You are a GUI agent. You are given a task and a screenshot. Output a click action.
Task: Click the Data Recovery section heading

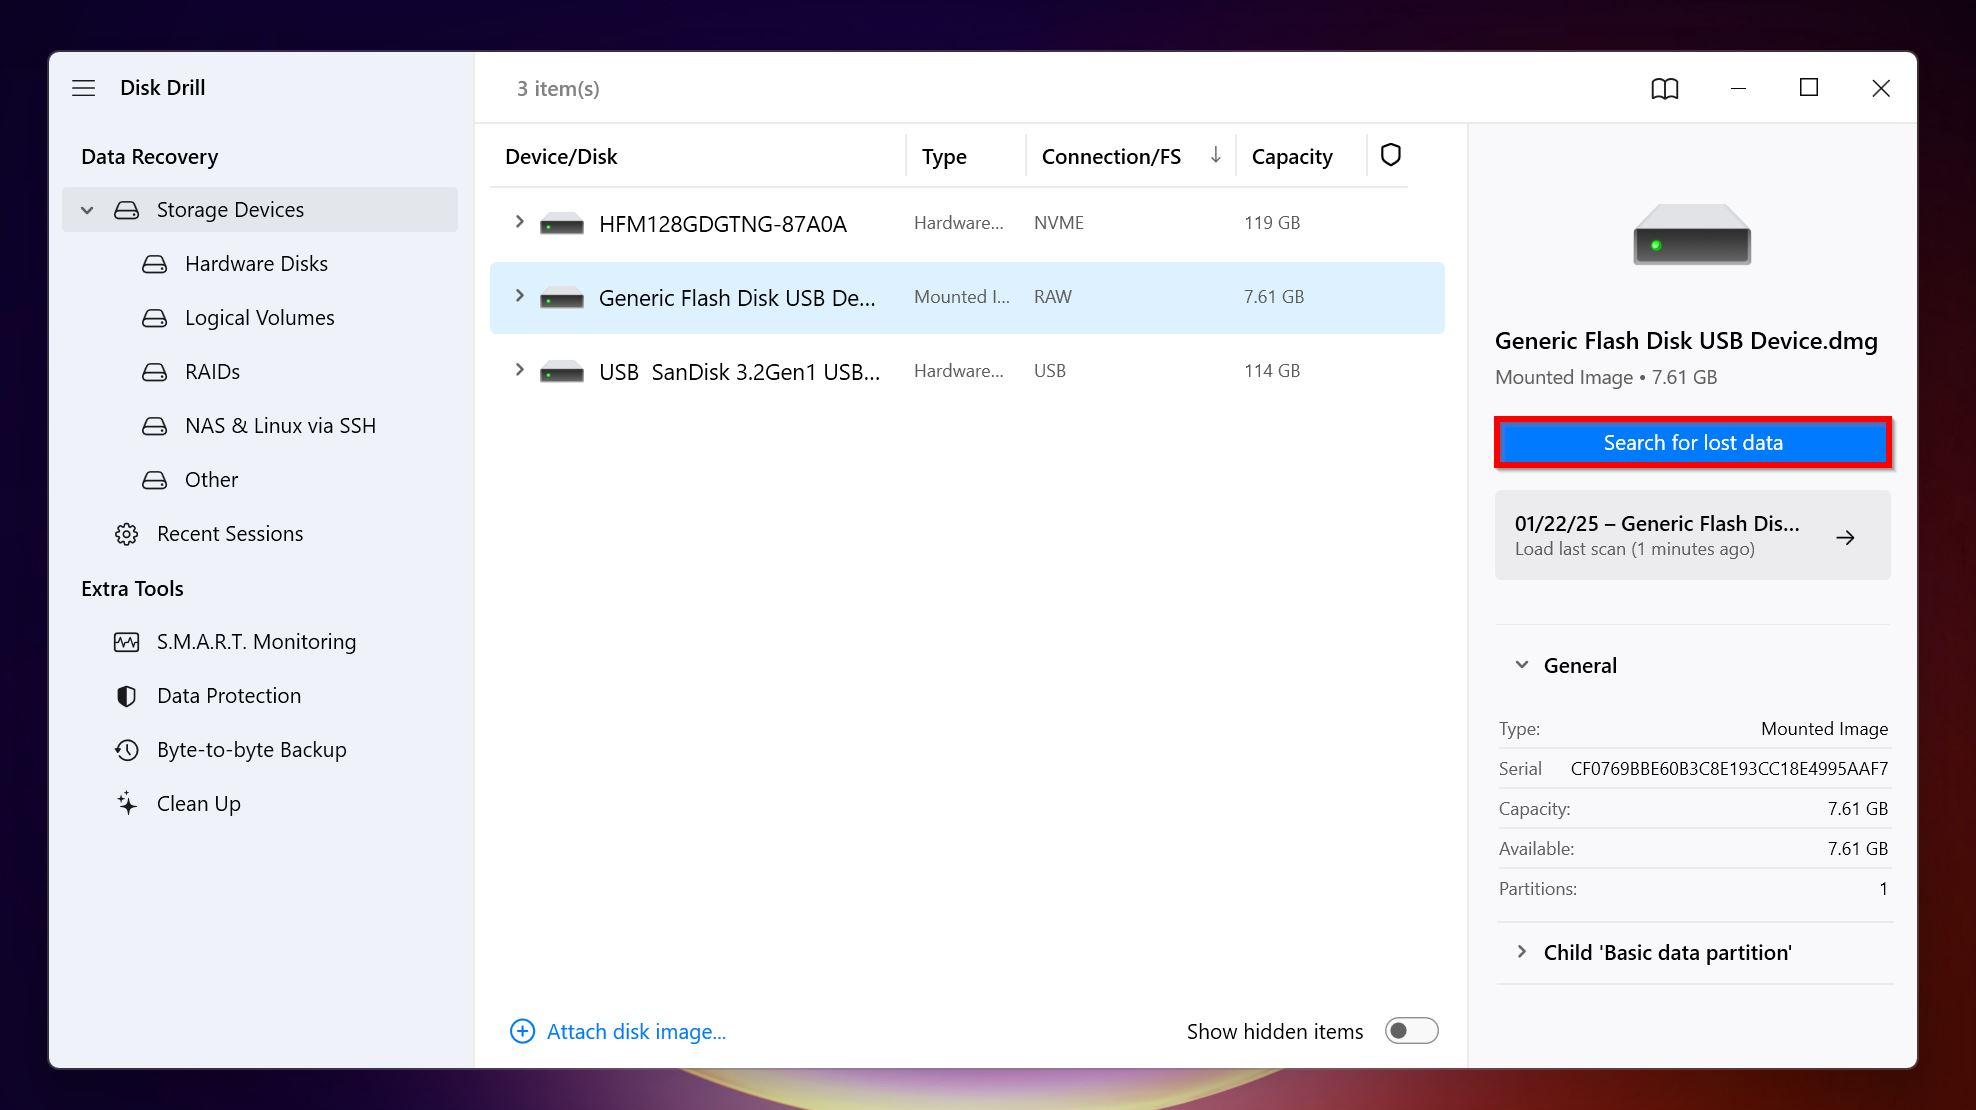(x=149, y=156)
